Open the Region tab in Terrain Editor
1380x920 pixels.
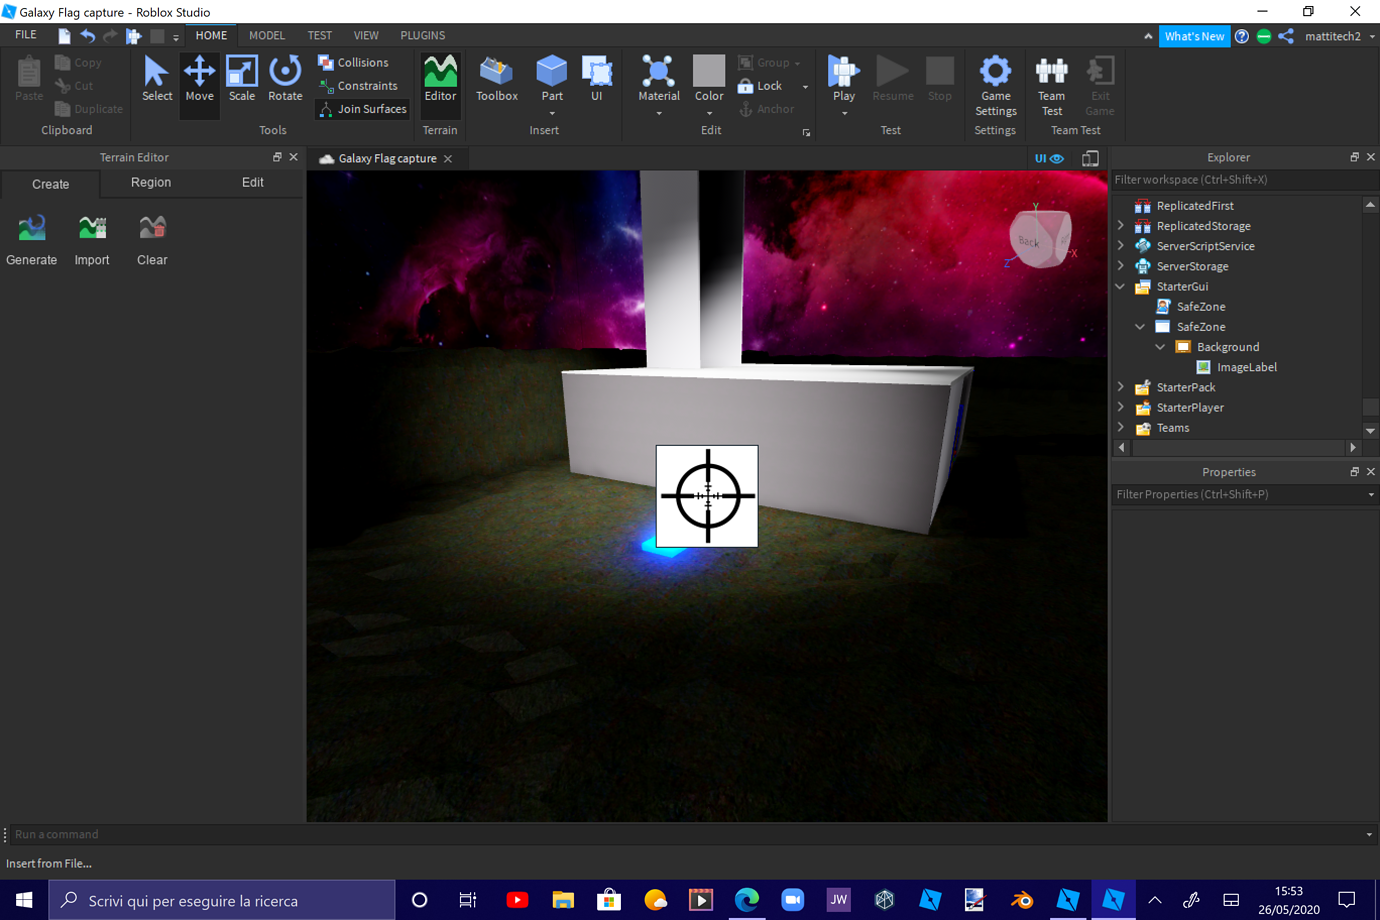[150, 183]
